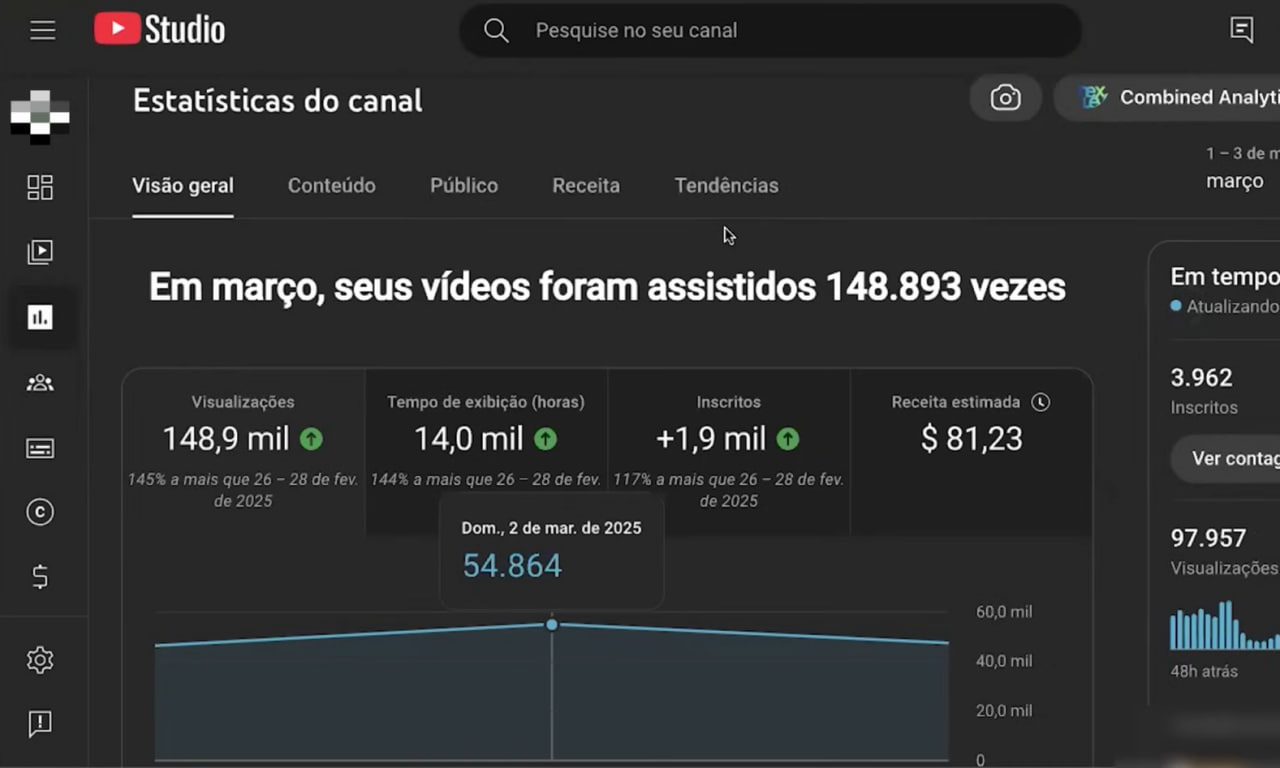The height and width of the screenshot is (768, 1280).
Task: Click 'Dom., 2 de mar. de 2025' tooltip date
Action: pyautogui.click(x=551, y=528)
